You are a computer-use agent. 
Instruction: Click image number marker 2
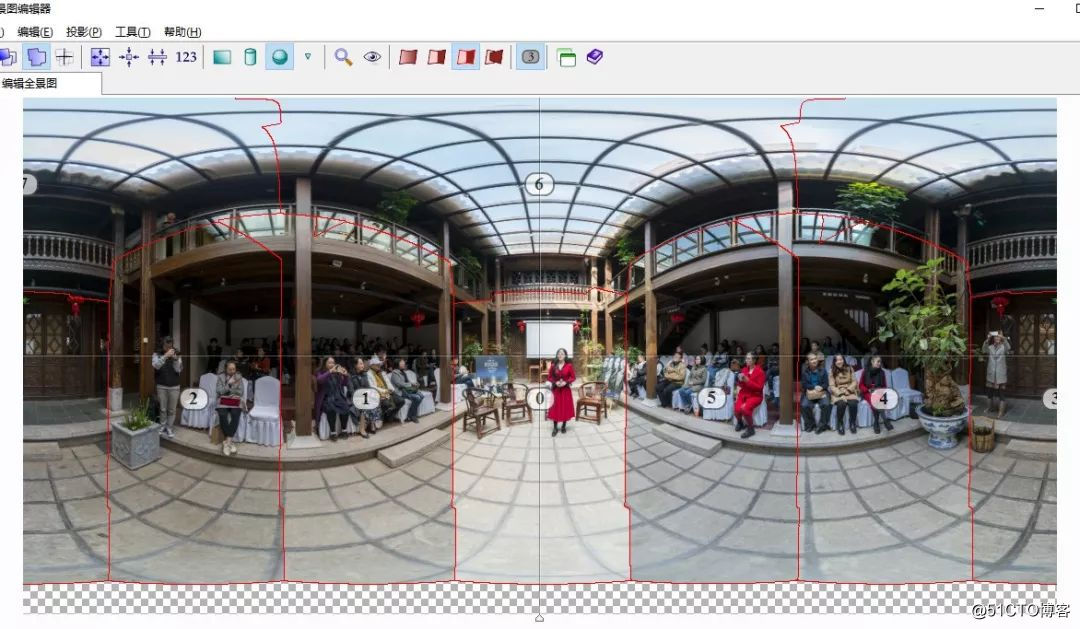click(194, 398)
